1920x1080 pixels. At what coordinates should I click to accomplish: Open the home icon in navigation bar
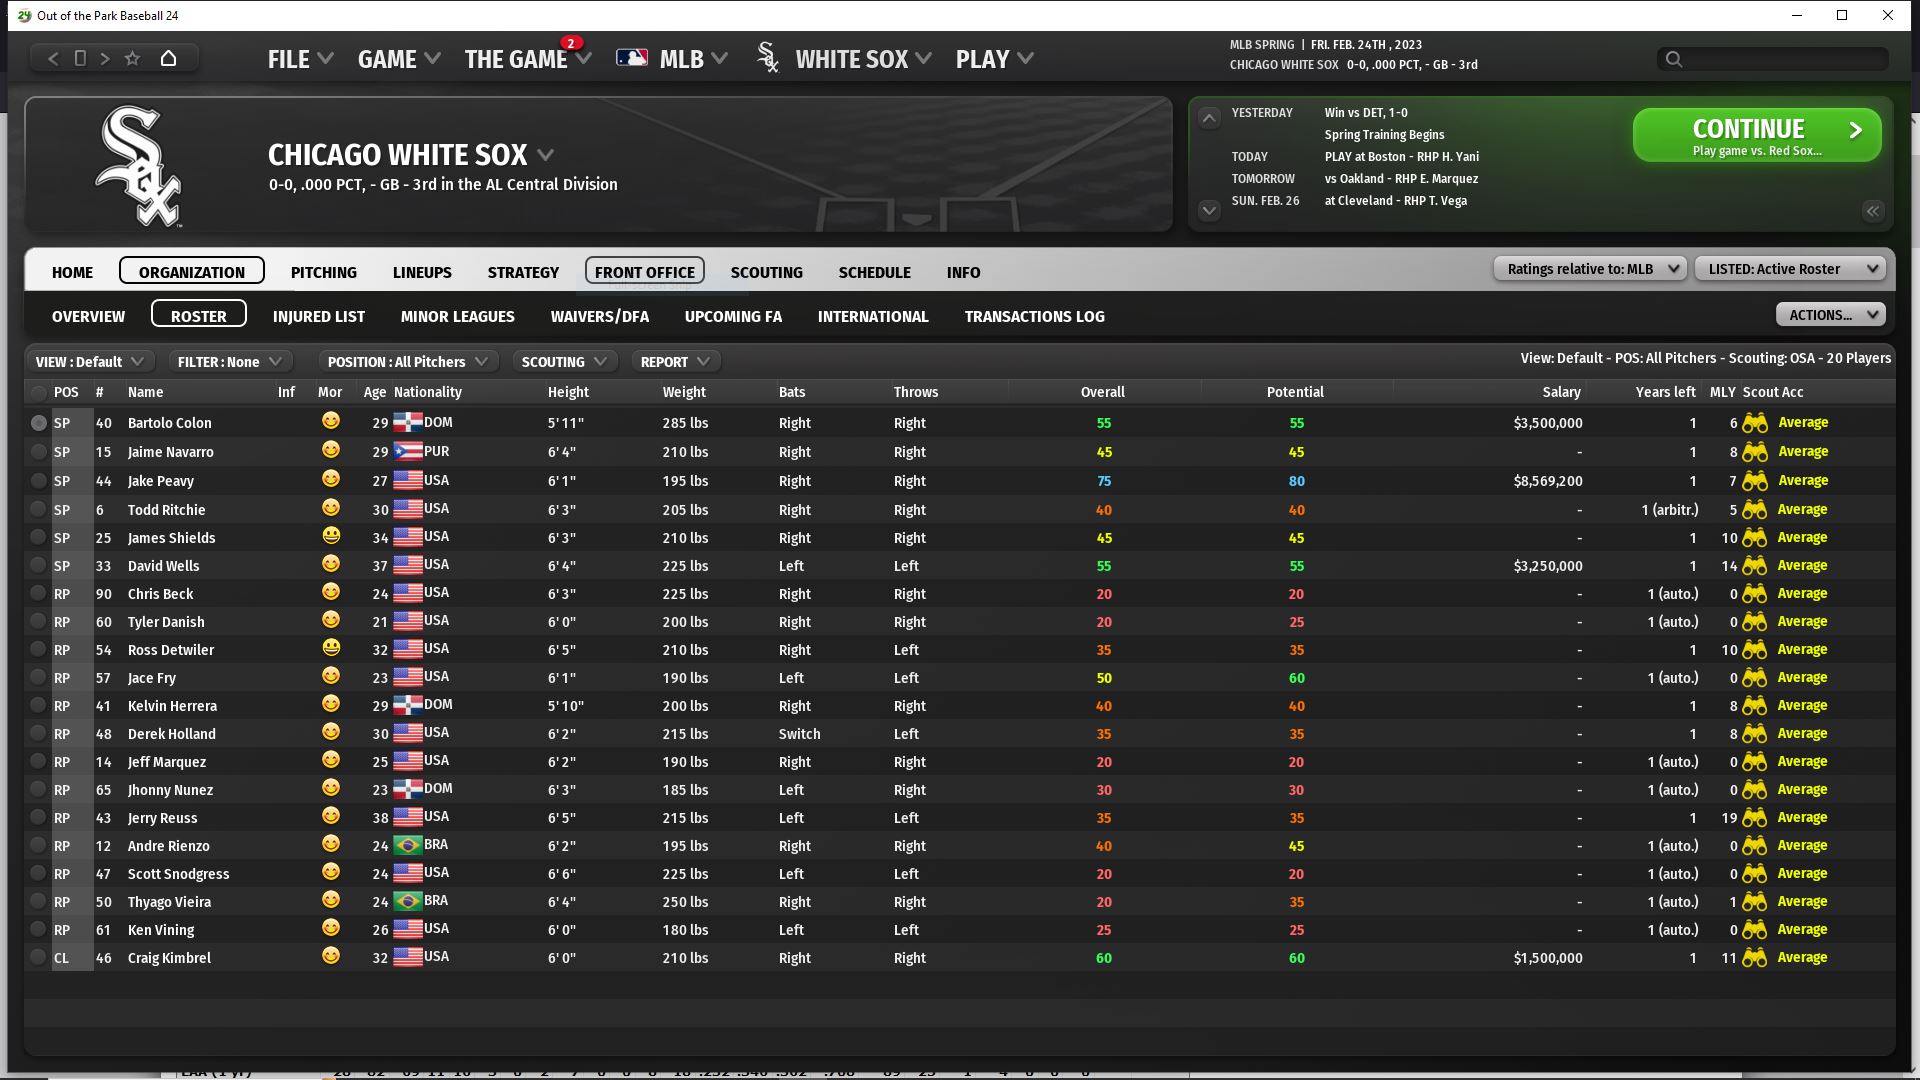pyautogui.click(x=168, y=59)
